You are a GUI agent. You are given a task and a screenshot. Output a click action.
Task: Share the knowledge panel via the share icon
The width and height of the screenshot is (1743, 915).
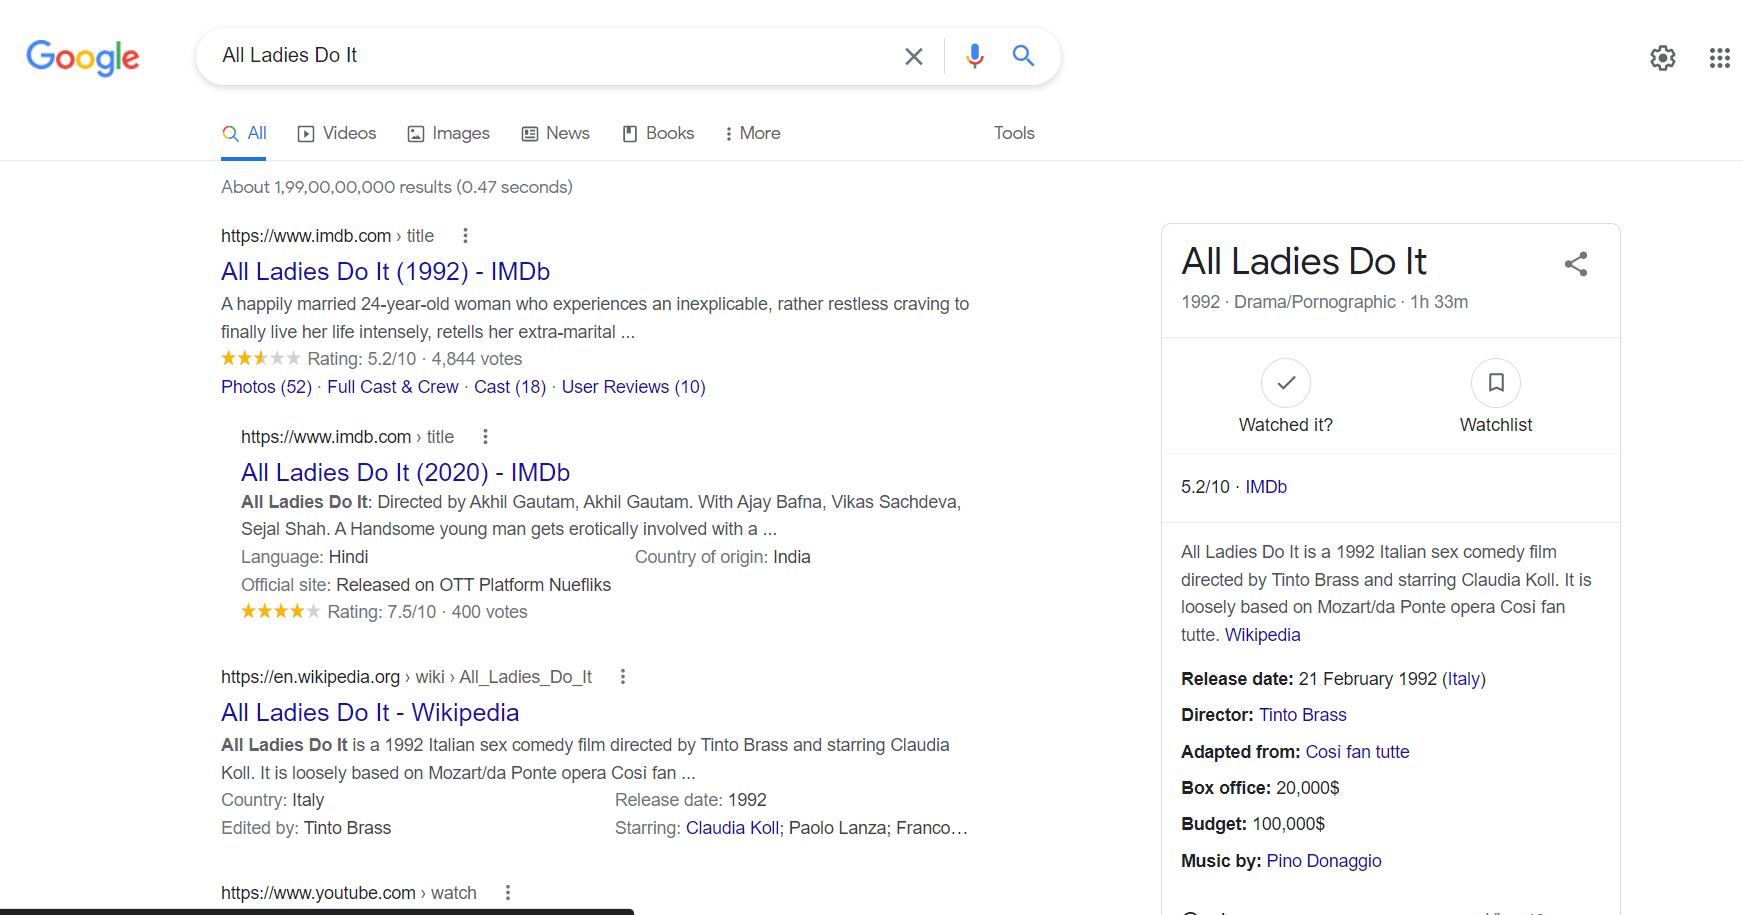pyautogui.click(x=1576, y=264)
